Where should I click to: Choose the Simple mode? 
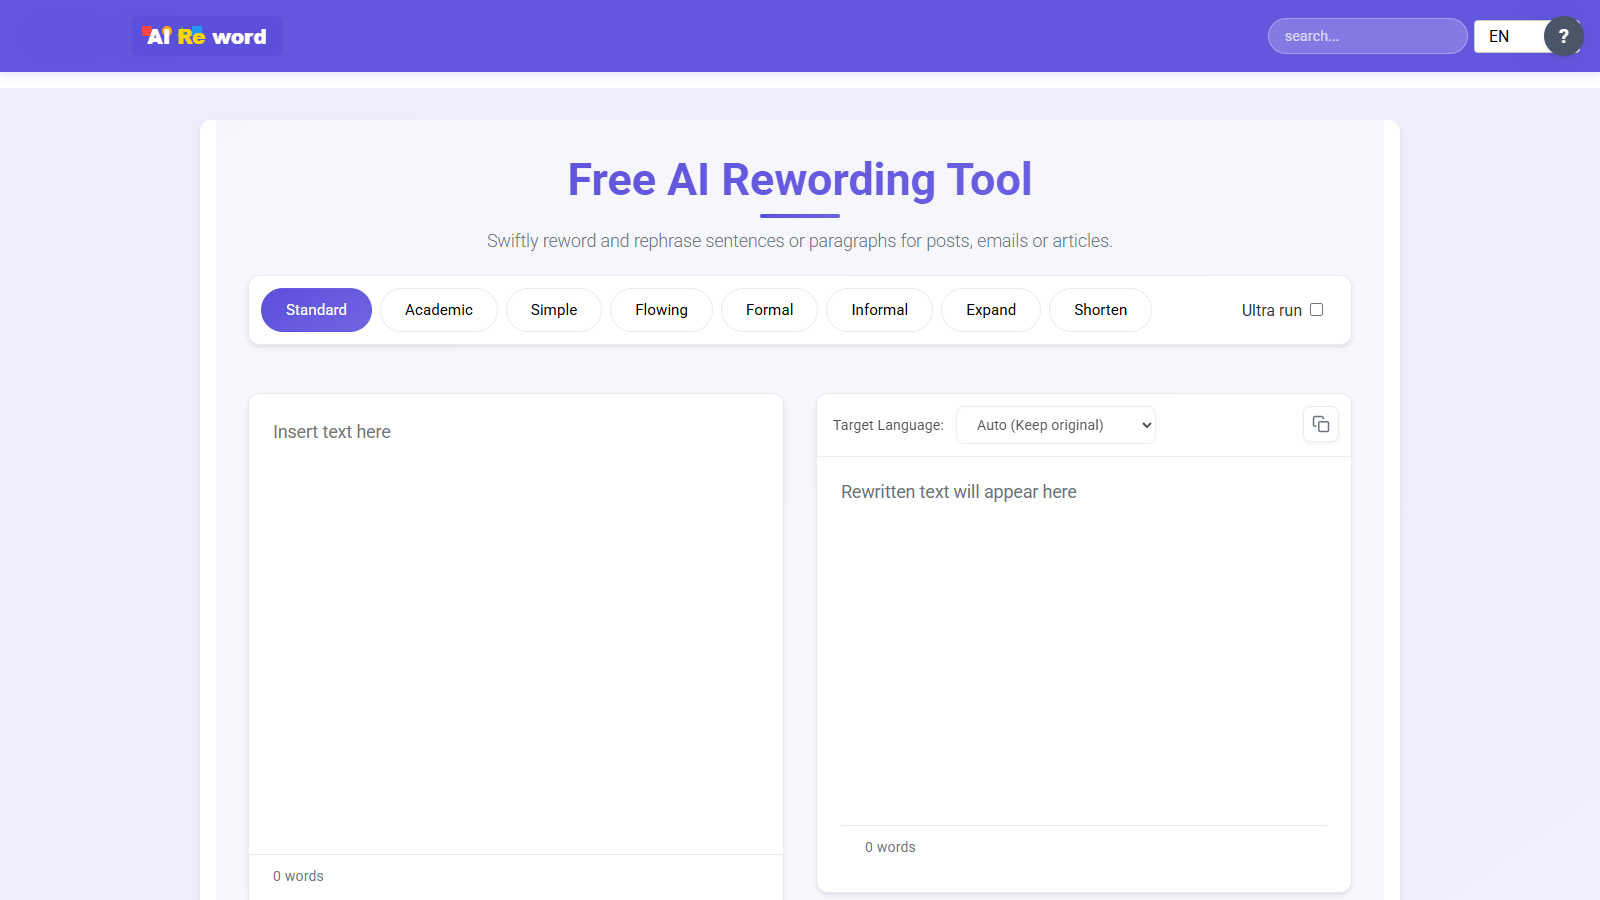point(554,310)
